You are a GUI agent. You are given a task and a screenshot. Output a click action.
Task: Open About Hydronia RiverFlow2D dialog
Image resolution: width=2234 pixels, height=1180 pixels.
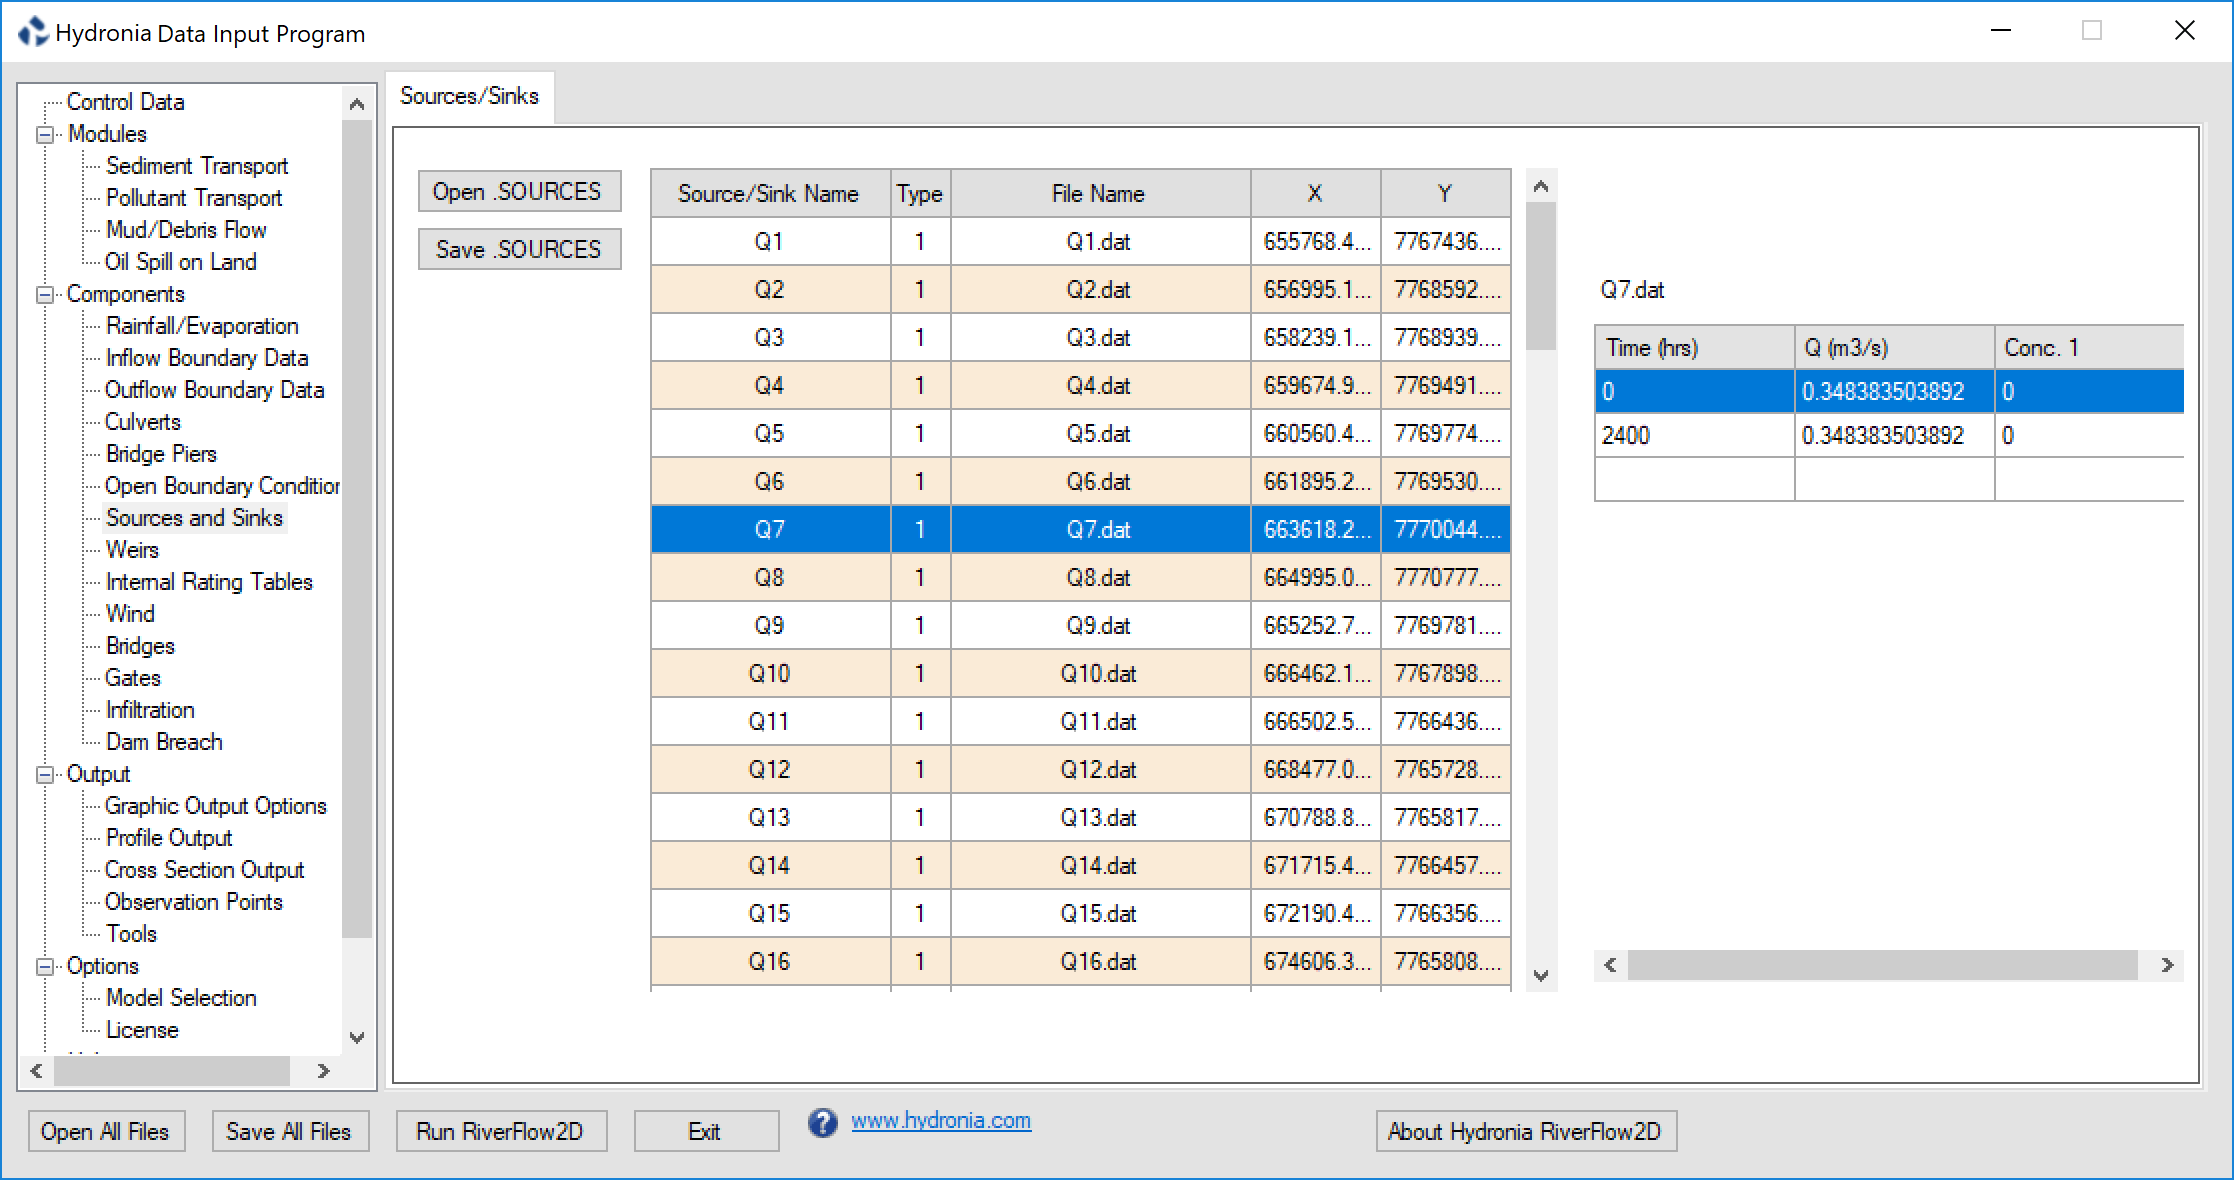coord(1526,1131)
